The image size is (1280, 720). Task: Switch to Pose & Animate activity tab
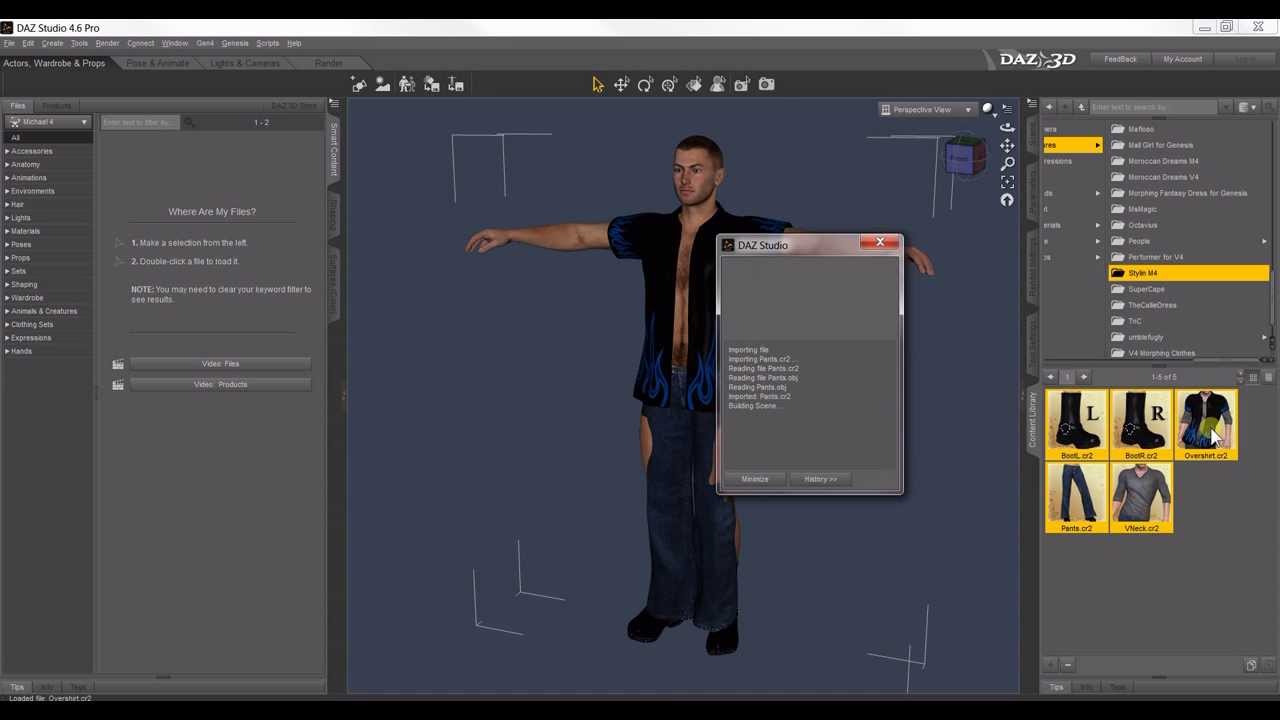click(157, 63)
